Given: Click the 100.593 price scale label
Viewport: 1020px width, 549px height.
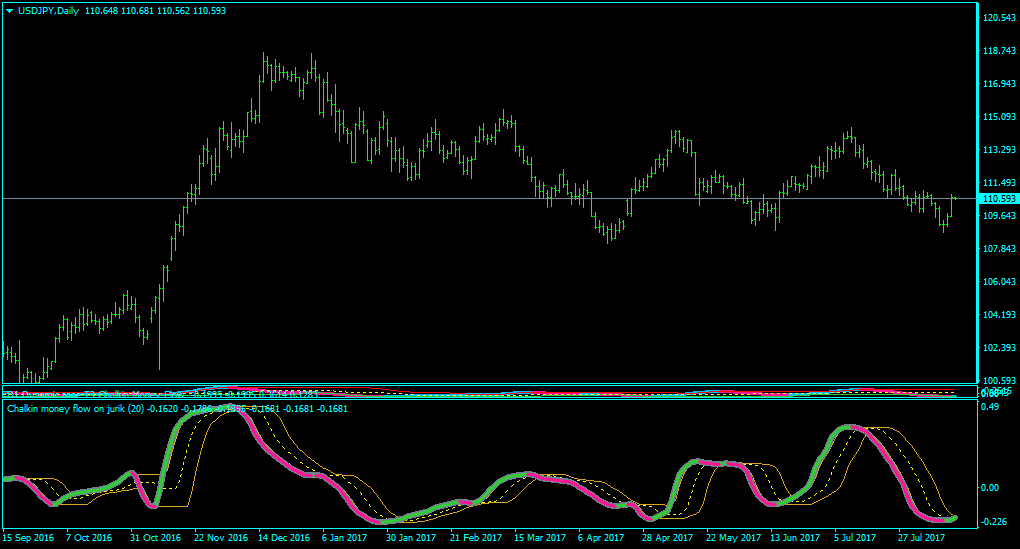Looking at the screenshot, I should pyautogui.click(x=1000, y=380).
